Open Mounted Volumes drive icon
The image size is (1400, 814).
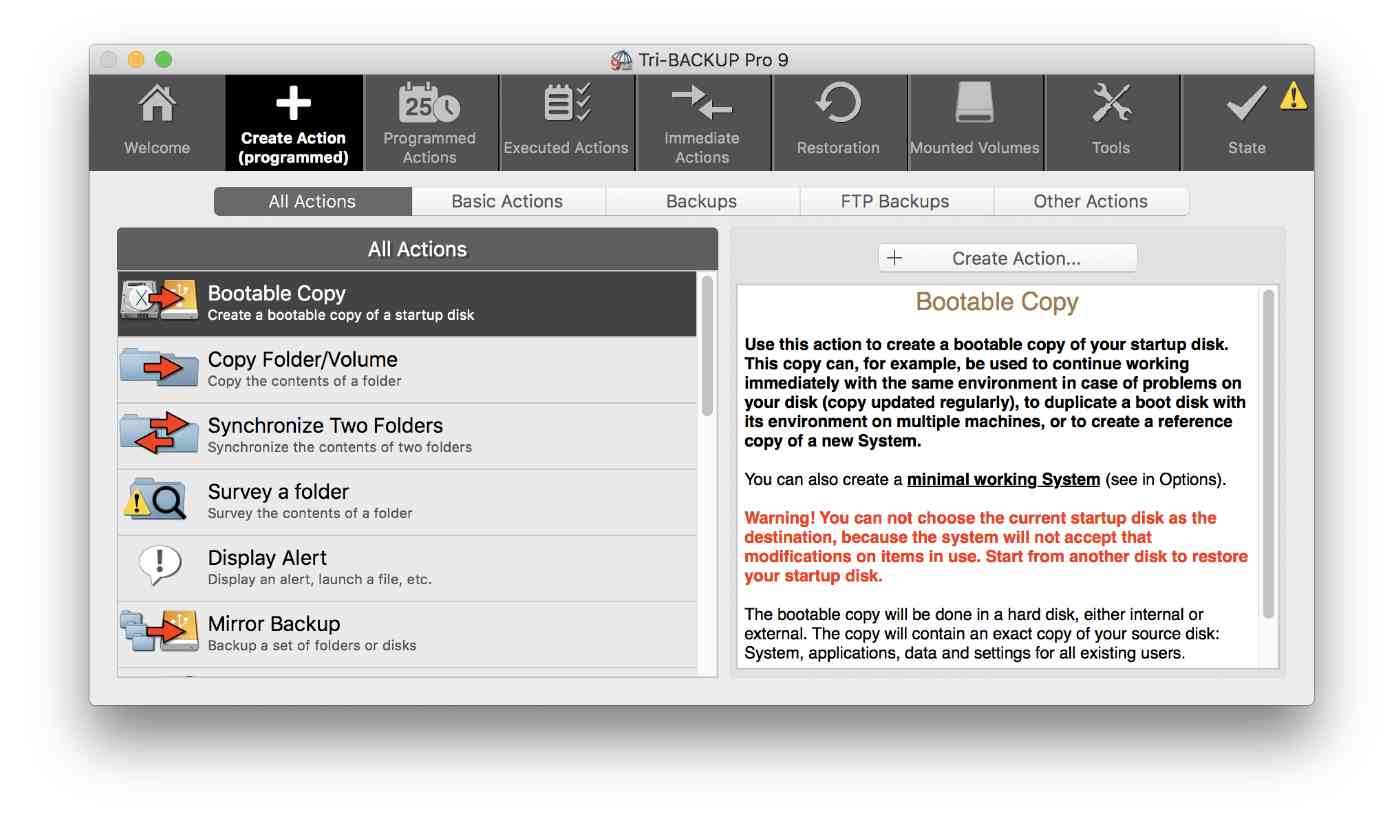click(974, 103)
